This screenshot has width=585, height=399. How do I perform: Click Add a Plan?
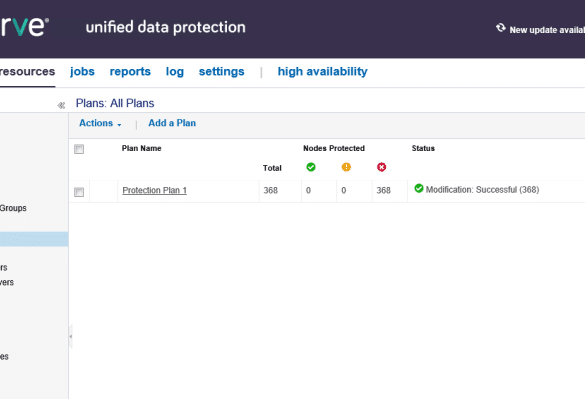tap(172, 123)
